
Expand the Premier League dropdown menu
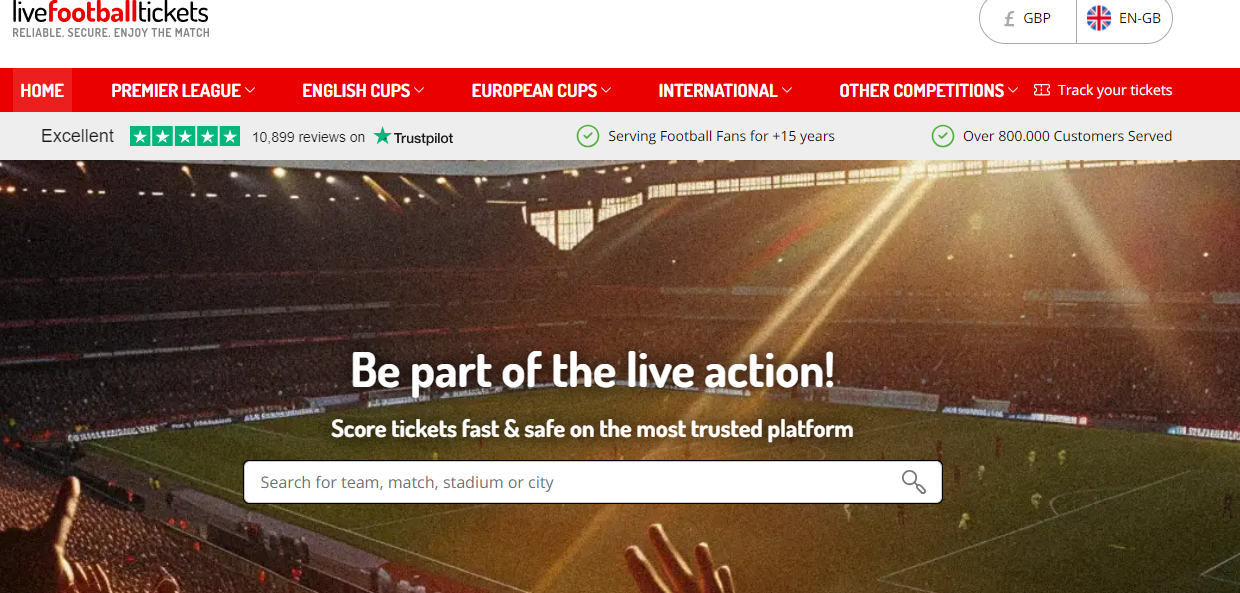pos(183,90)
